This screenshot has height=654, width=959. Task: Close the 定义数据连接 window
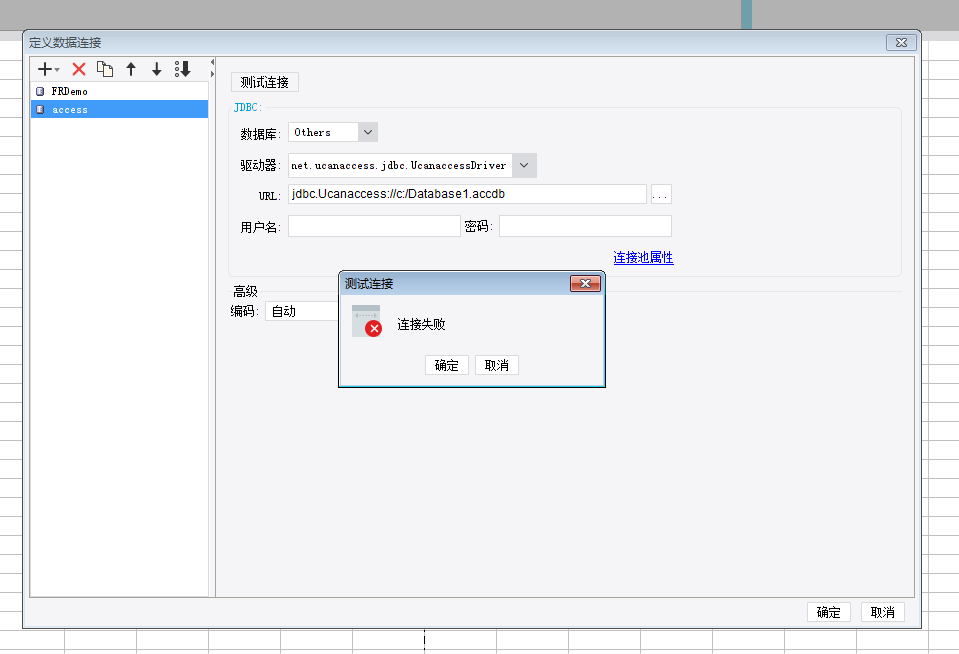pyautogui.click(x=901, y=42)
